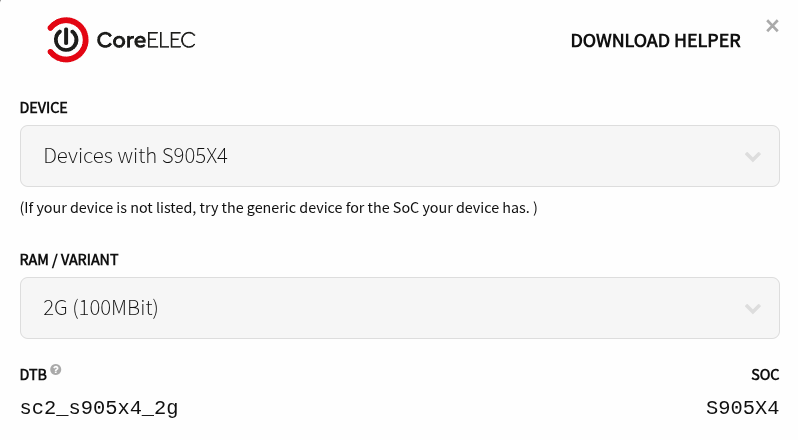Screen dimensions: 798x440
Task: Expand the RAM / Variant chevron arrow
Action: 753,309
